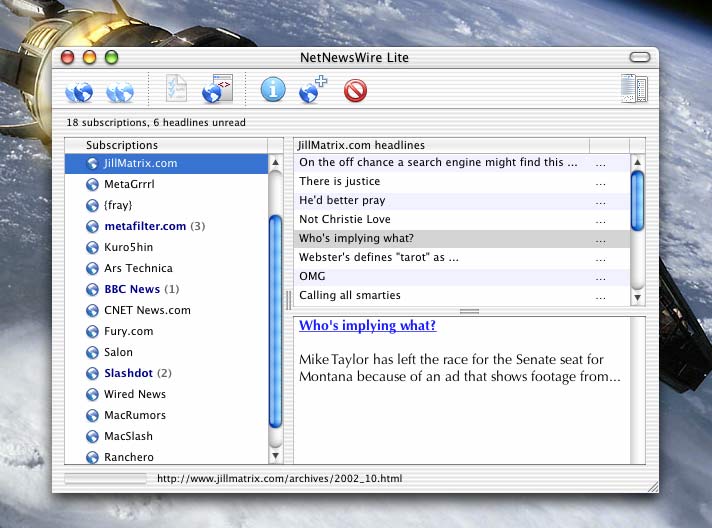Image resolution: width=712 pixels, height=528 pixels.
Task: Click the globe icon beside Wired News
Action: [92, 394]
